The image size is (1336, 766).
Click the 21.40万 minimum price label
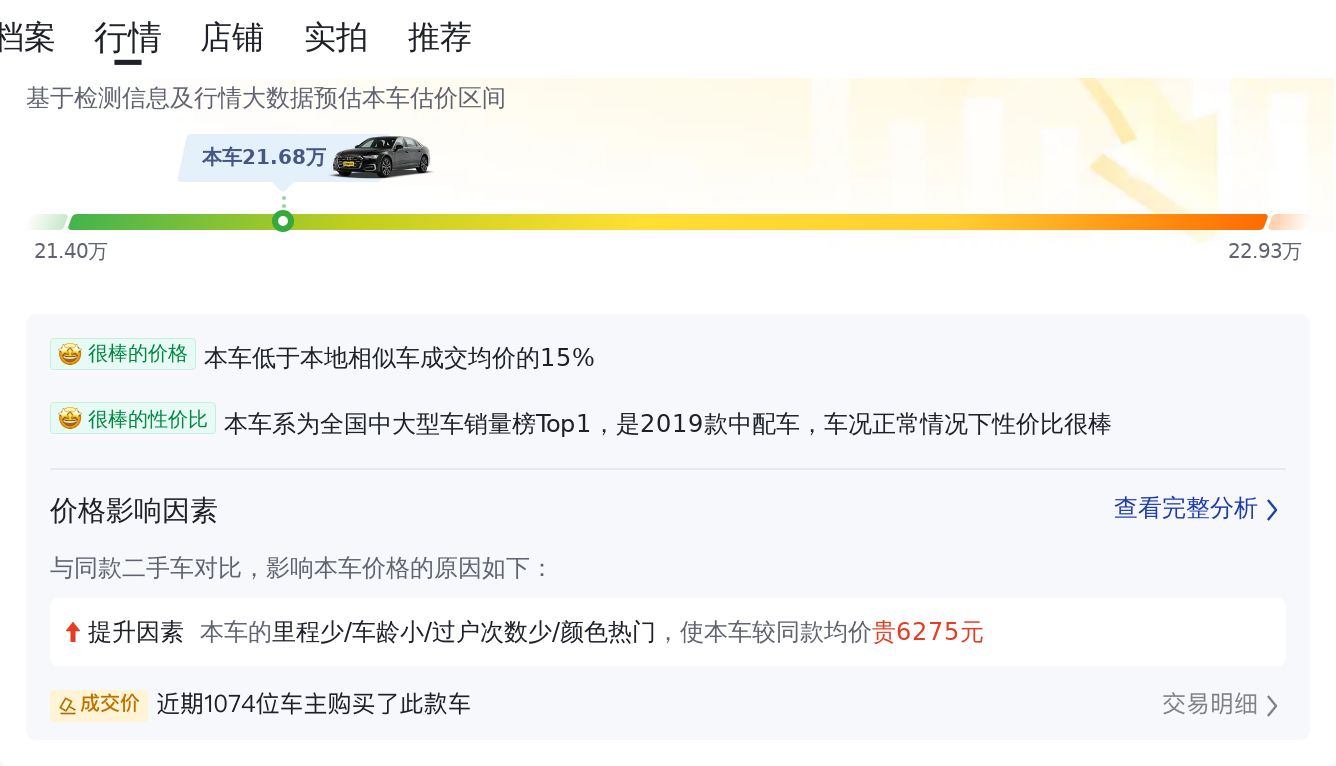tap(71, 251)
